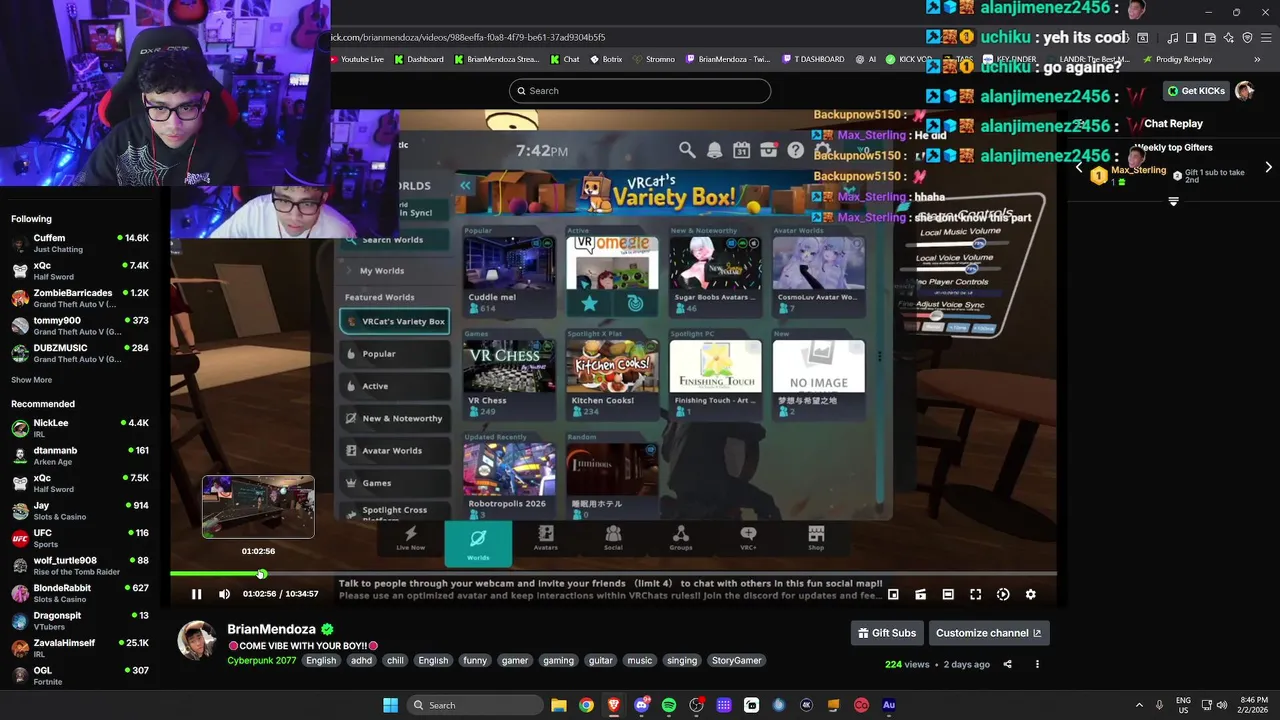The image size is (1280, 720).
Task: Click the timeline preview thumbnail
Action: coord(258,507)
